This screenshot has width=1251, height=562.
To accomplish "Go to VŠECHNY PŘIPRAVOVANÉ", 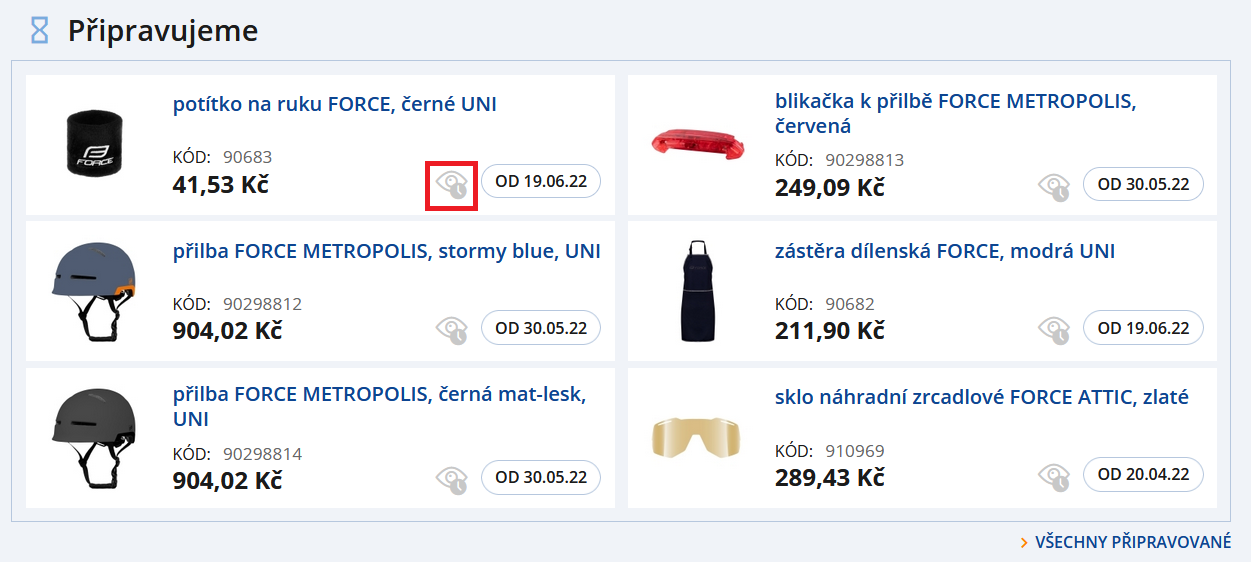I will click(1132, 542).
